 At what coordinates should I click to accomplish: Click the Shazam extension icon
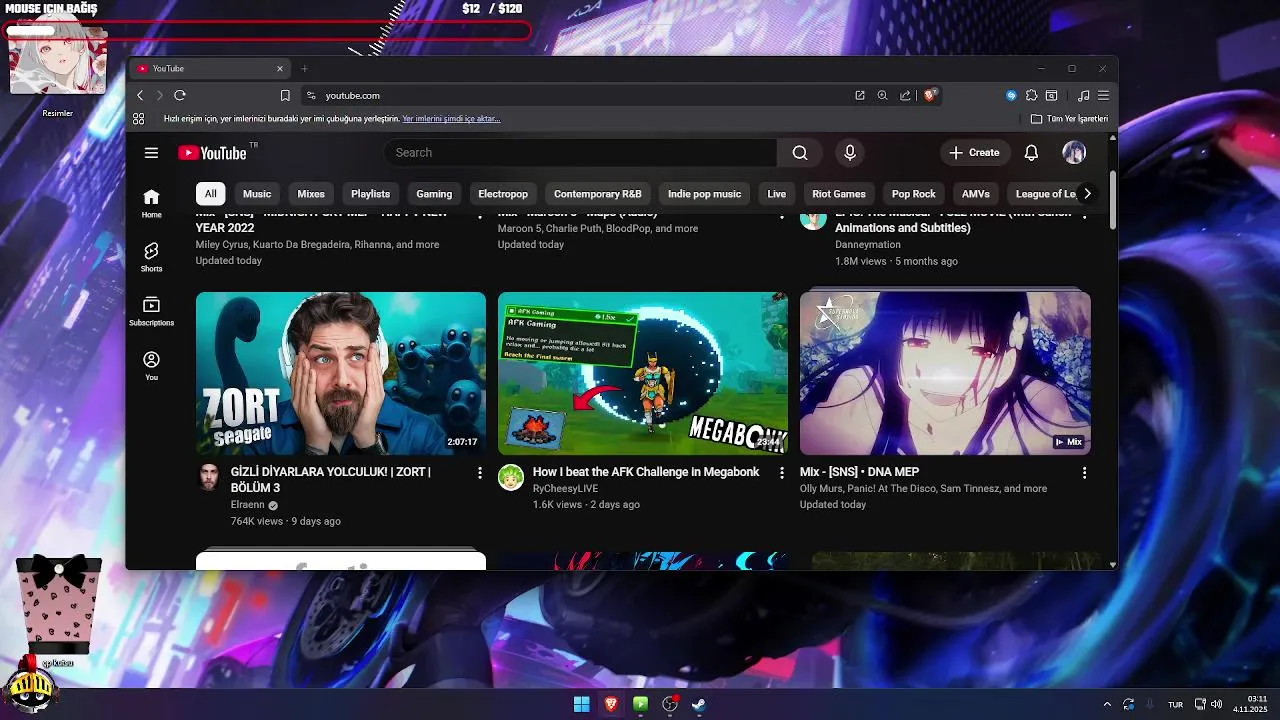click(1011, 95)
